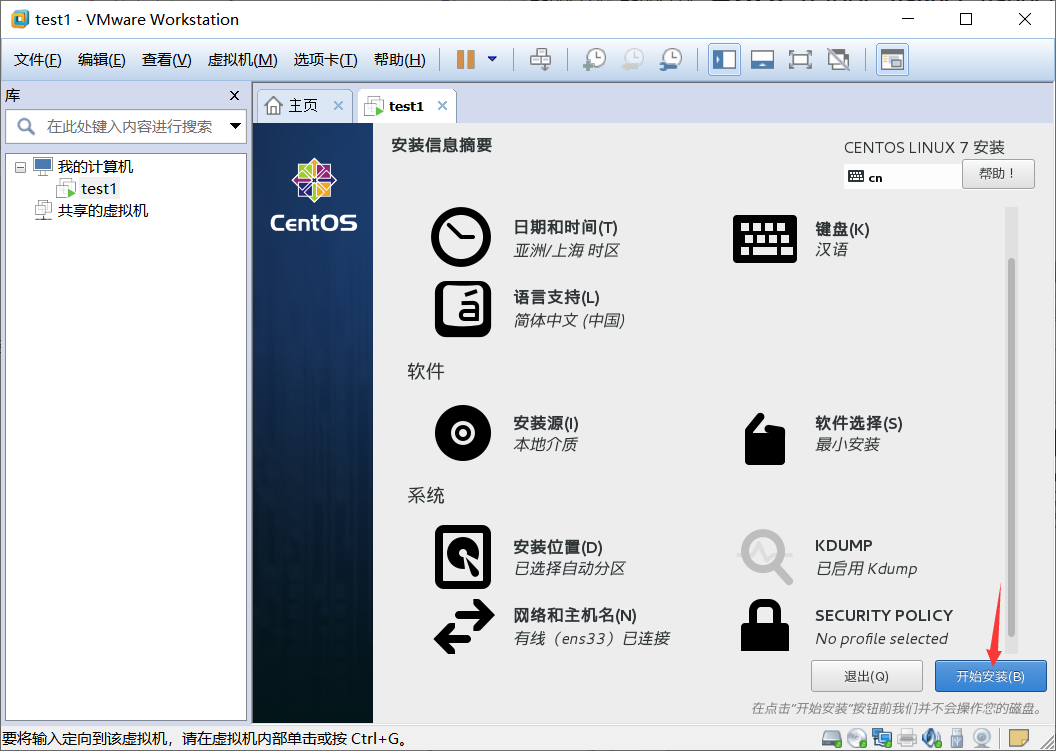Click the 汉语 keyboard text
The width and height of the screenshot is (1056, 751).
pyautogui.click(x=832, y=250)
